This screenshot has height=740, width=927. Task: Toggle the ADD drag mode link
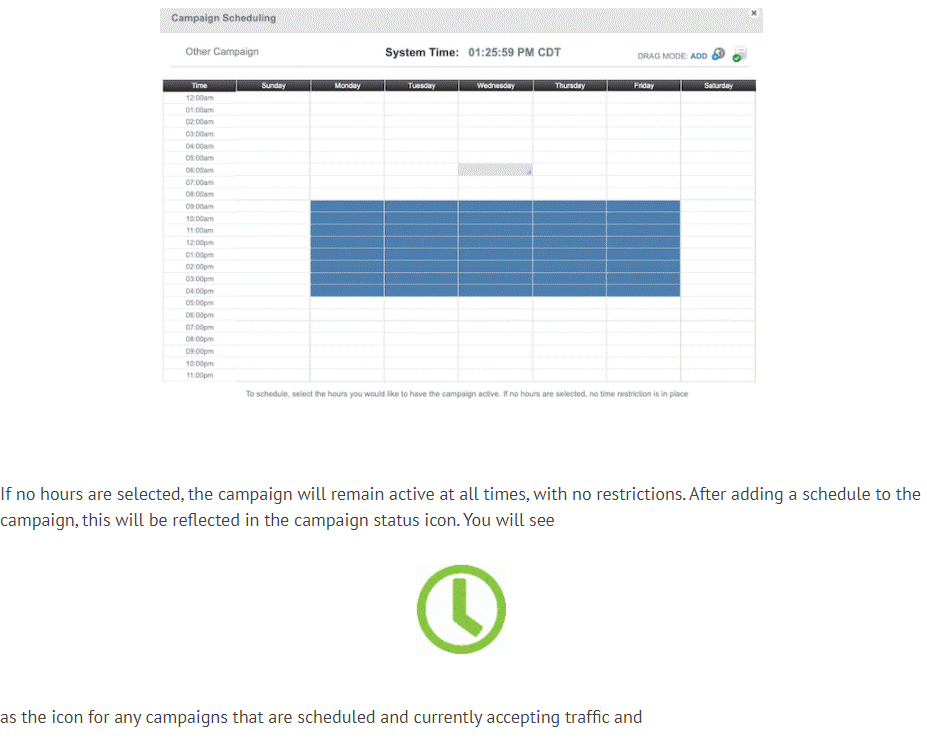698,56
